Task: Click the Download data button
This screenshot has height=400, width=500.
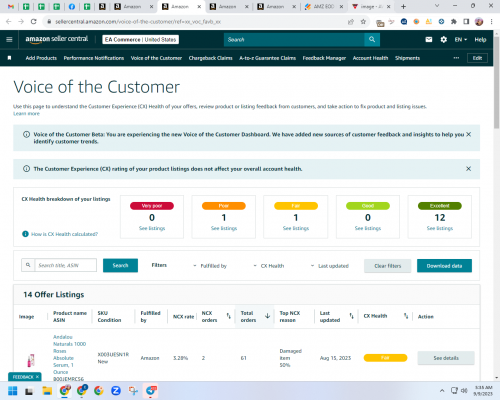Action: click(444, 266)
